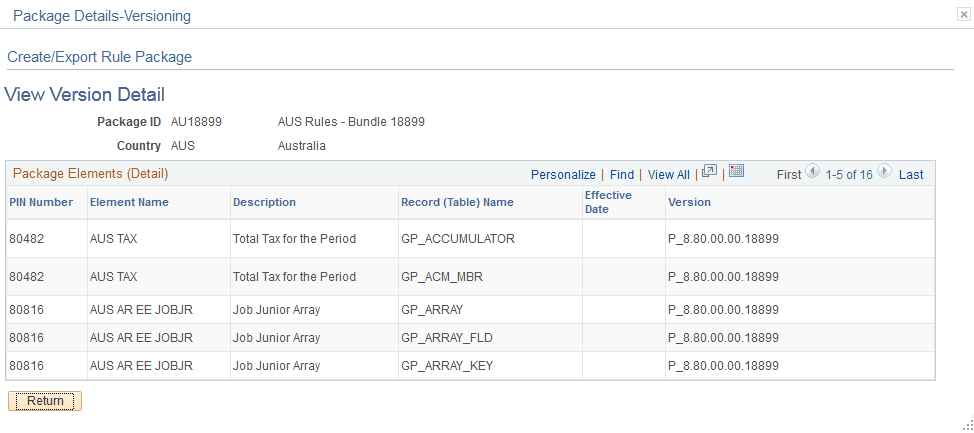Click the Package Elements (Detail) grid title
Viewport: 974px width, 433px height.
[x=91, y=174]
